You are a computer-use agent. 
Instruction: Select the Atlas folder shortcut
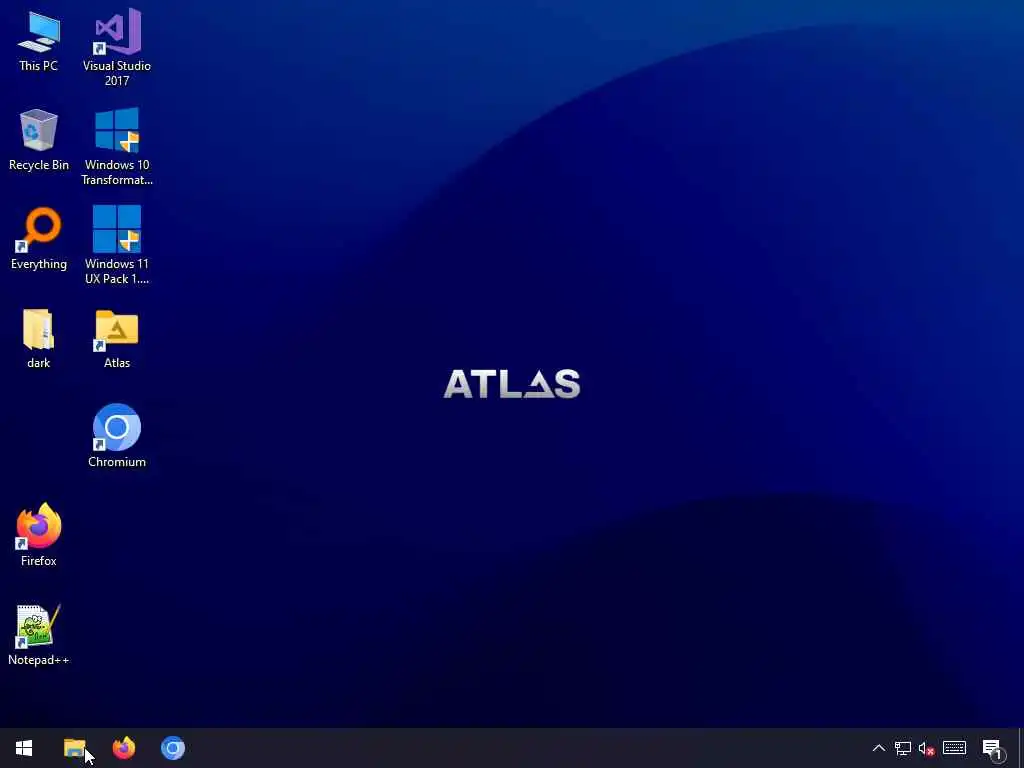pyautogui.click(x=117, y=338)
